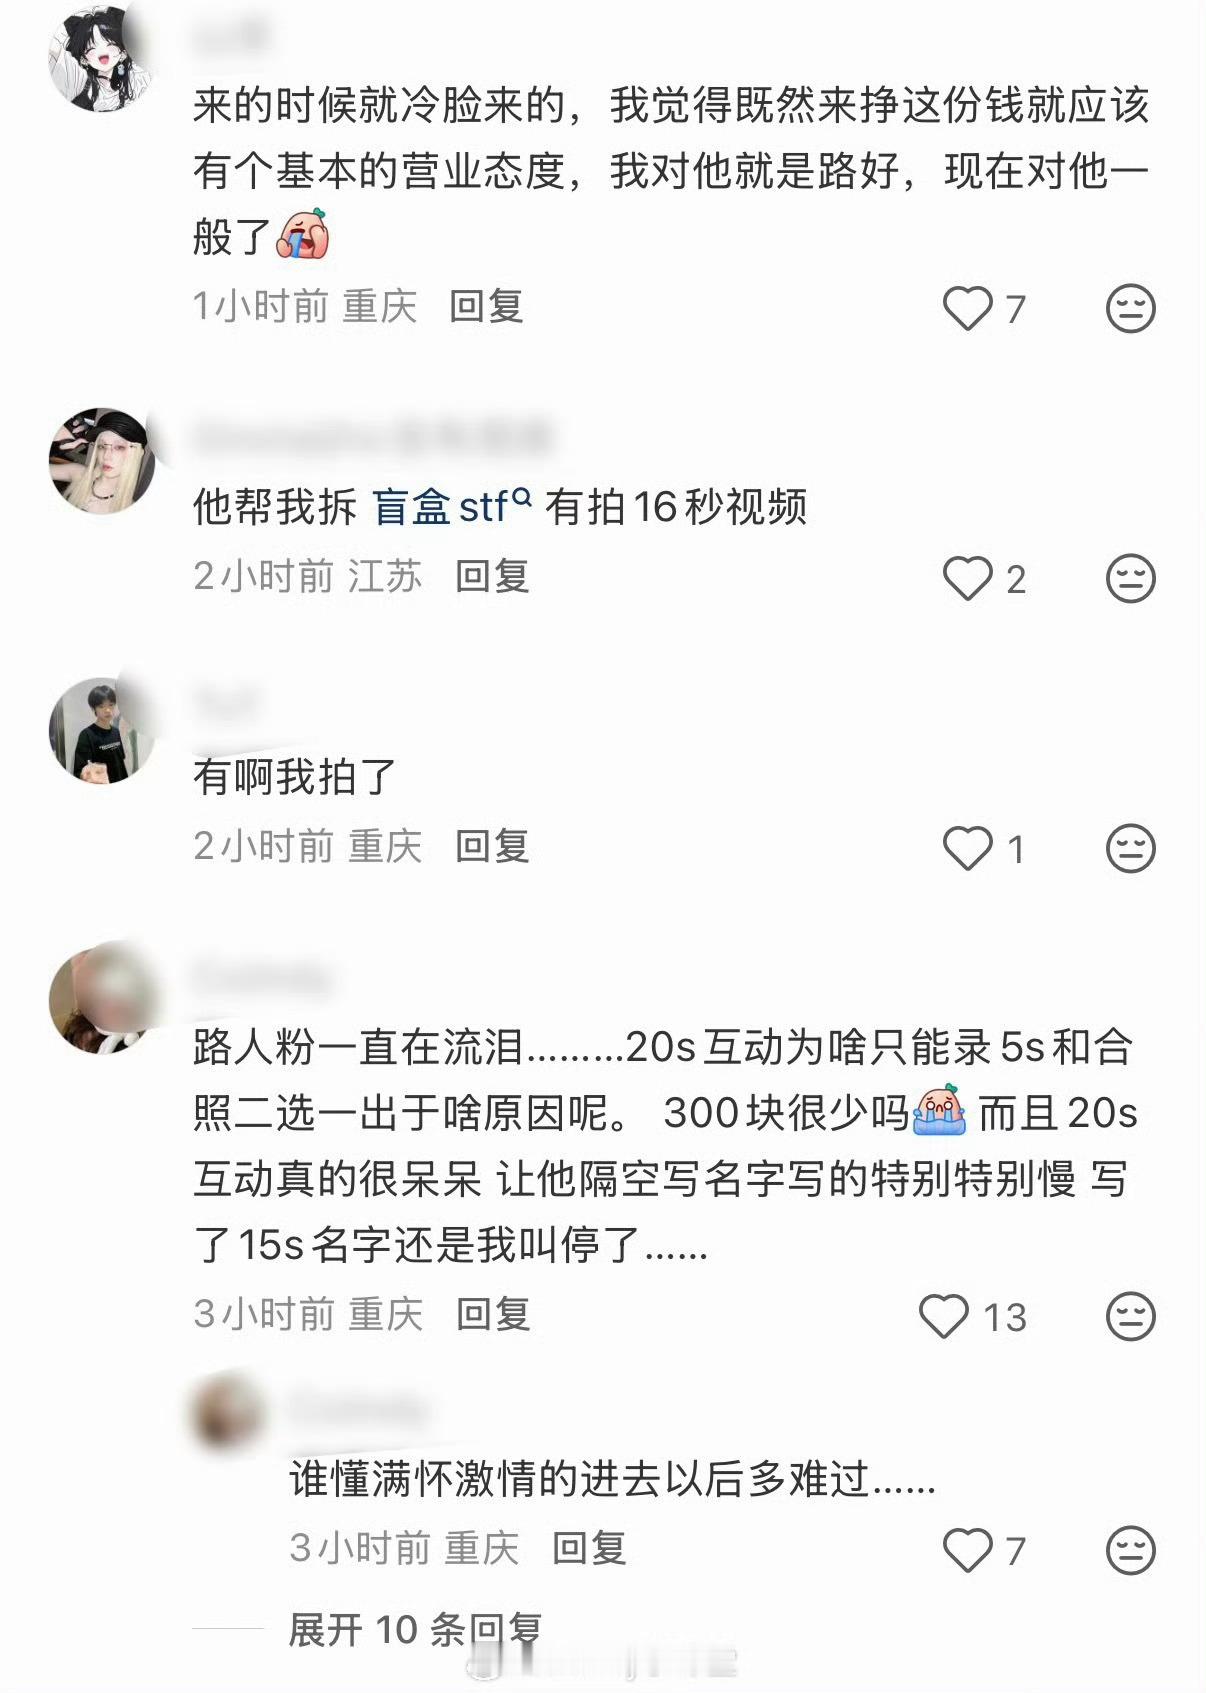Open avatar of boy in black shirt
The image size is (1206, 1693).
click(101, 731)
